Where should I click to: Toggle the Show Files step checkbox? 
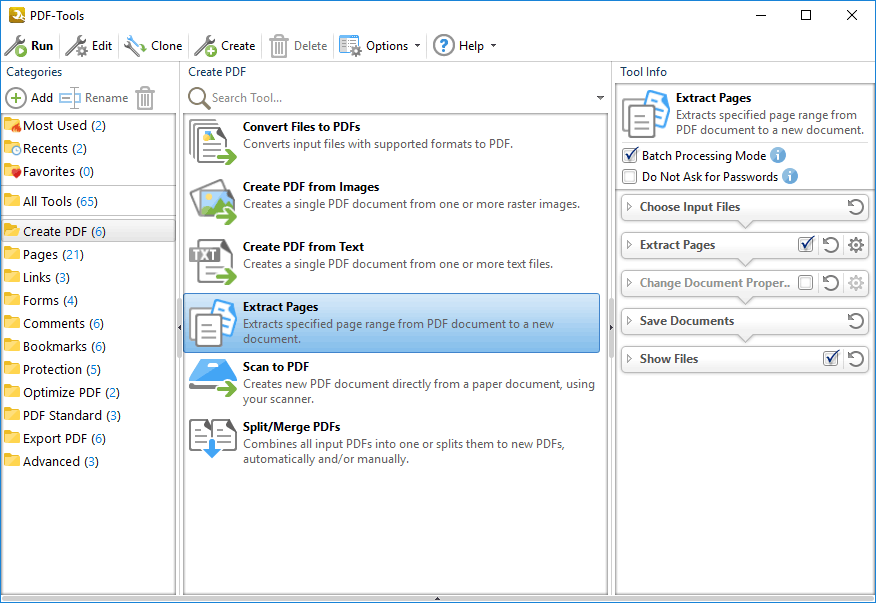831,358
